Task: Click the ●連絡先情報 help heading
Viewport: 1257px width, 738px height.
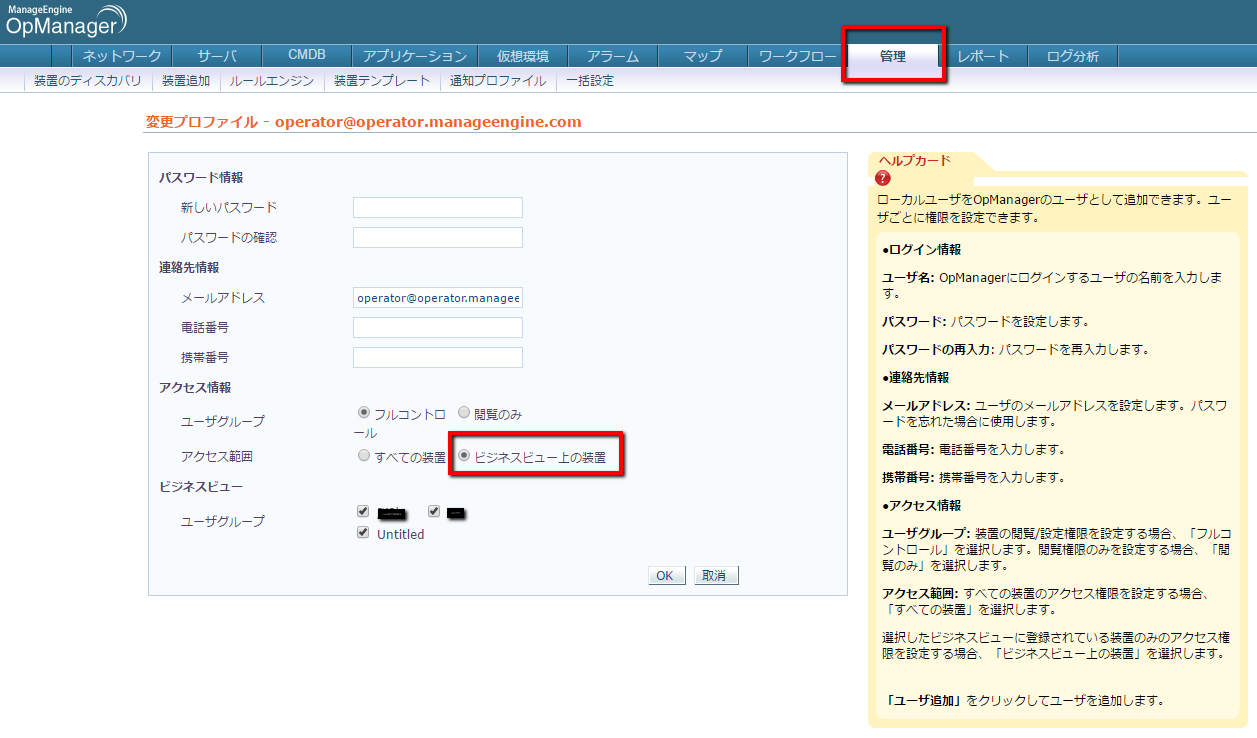Action: click(x=916, y=378)
